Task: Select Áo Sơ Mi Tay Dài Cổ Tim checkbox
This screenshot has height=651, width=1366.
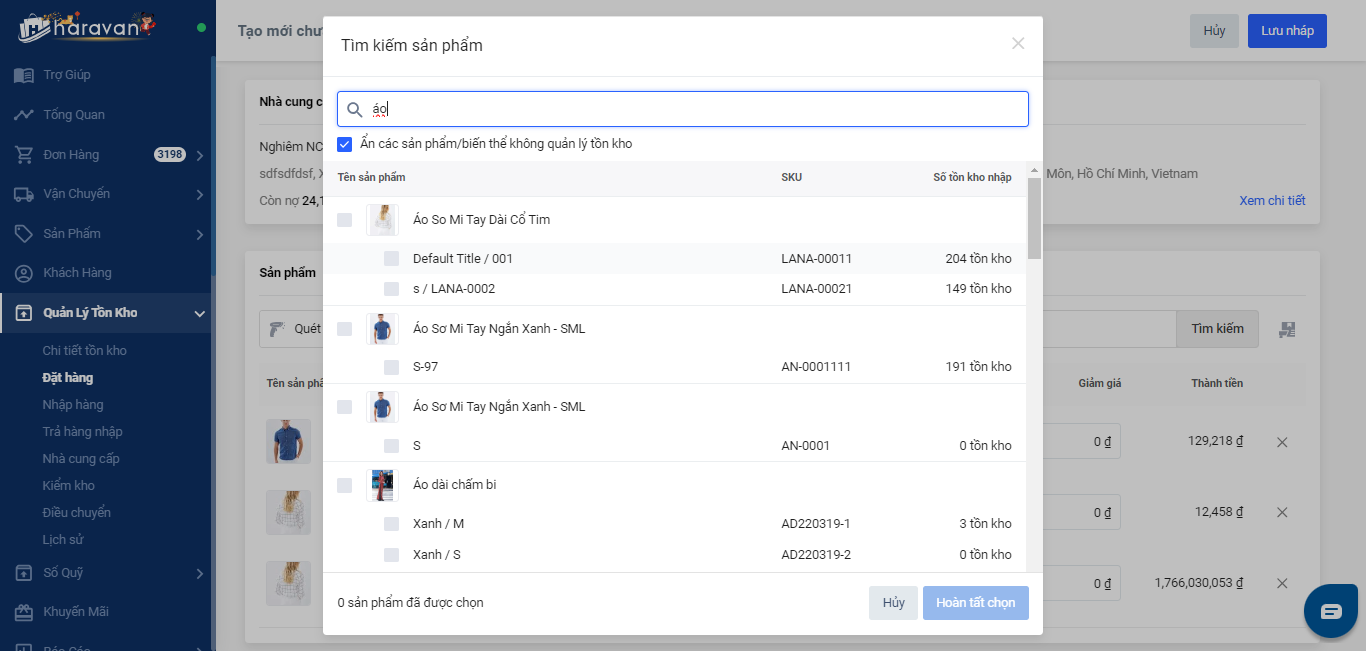Action: (x=345, y=220)
